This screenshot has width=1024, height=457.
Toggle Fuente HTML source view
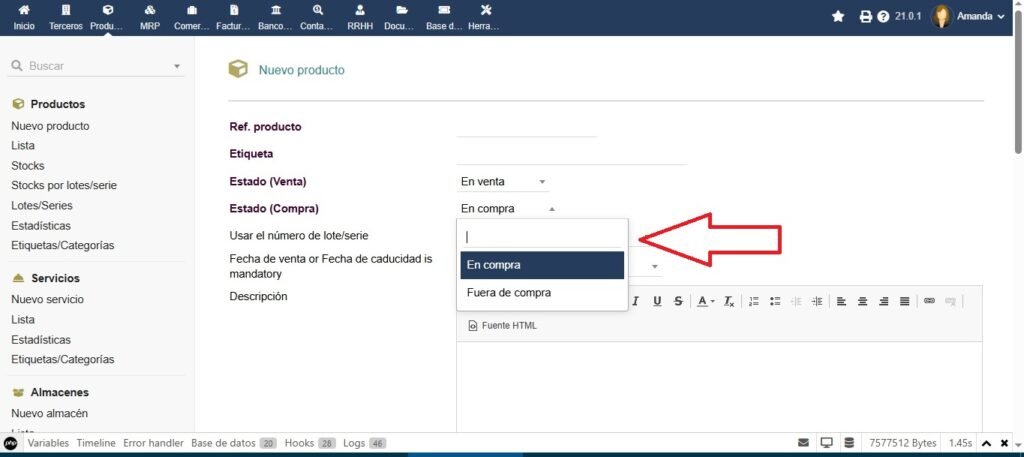pyautogui.click(x=502, y=325)
